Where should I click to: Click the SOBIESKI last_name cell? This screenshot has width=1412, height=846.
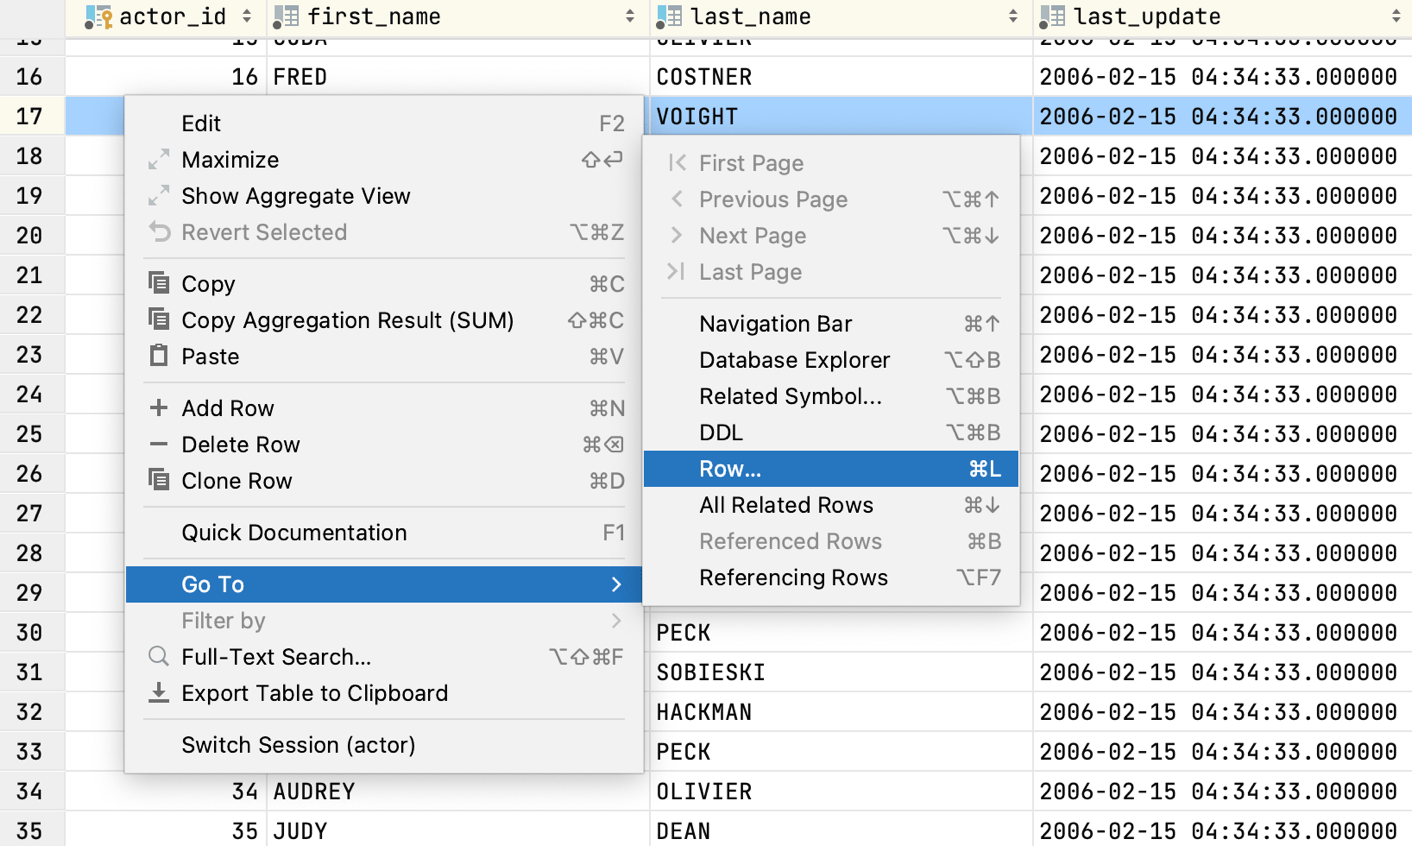point(841,672)
